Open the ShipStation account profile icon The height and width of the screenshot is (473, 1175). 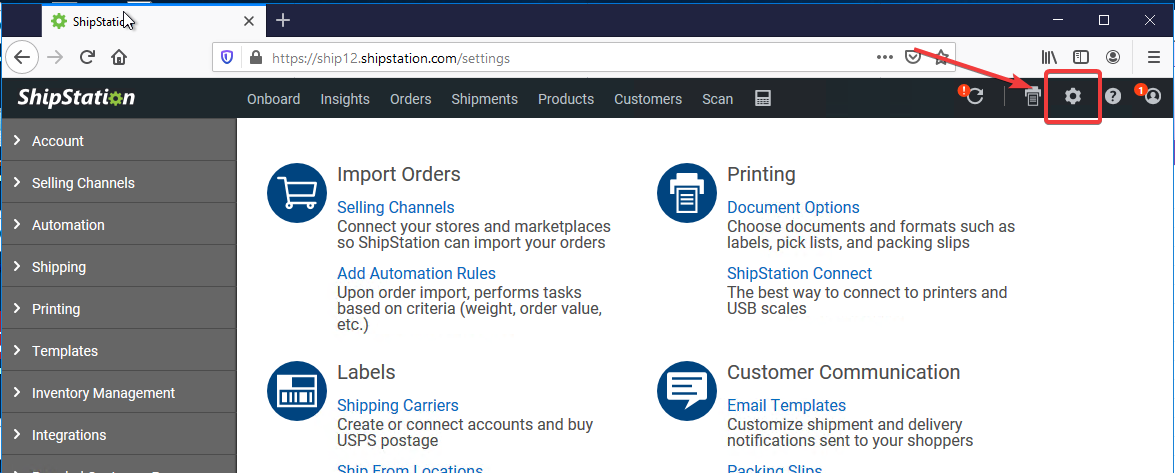(1153, 96)
